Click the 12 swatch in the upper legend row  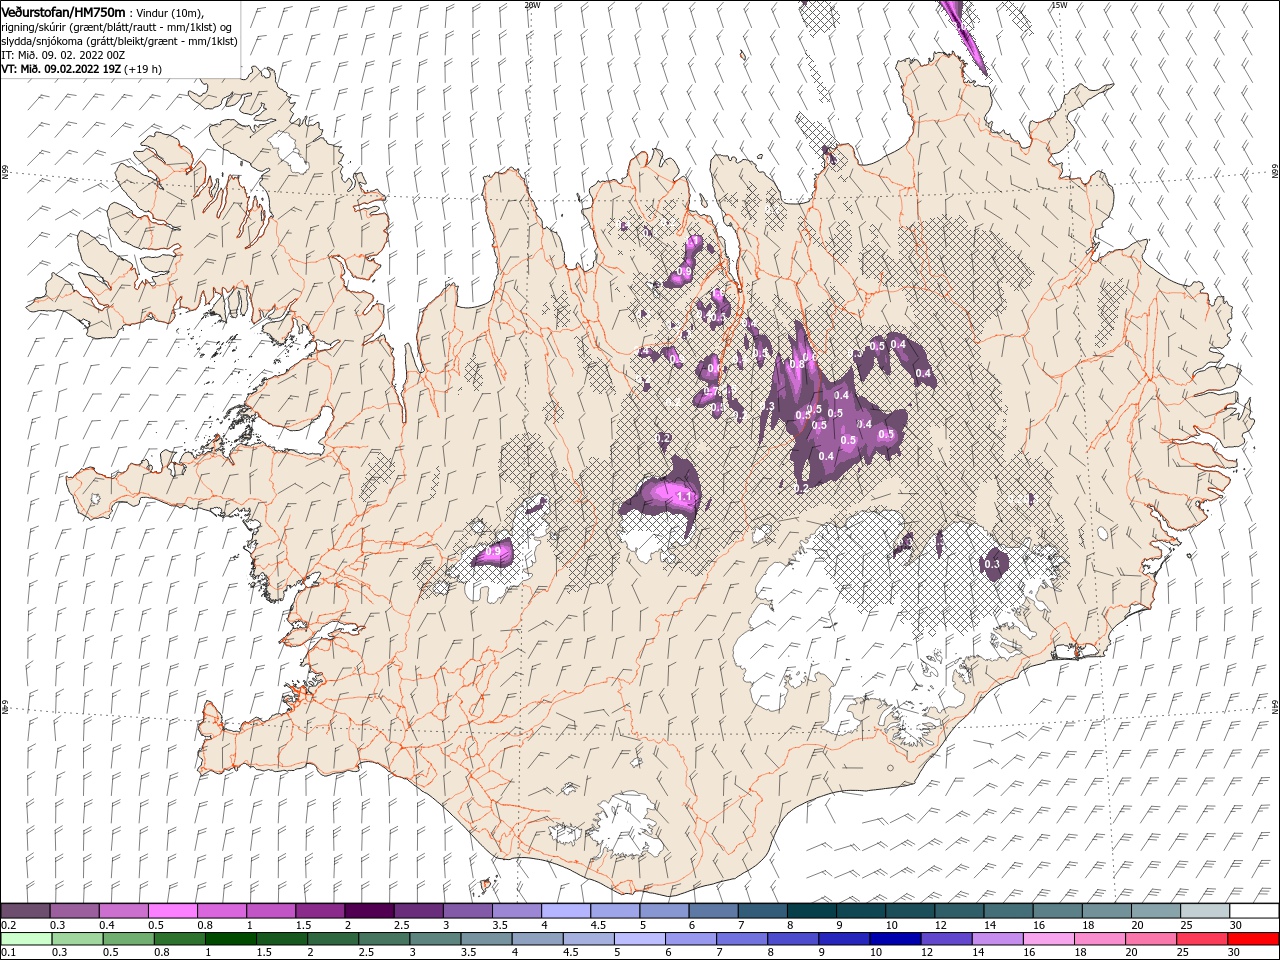(x=959, y=911)
